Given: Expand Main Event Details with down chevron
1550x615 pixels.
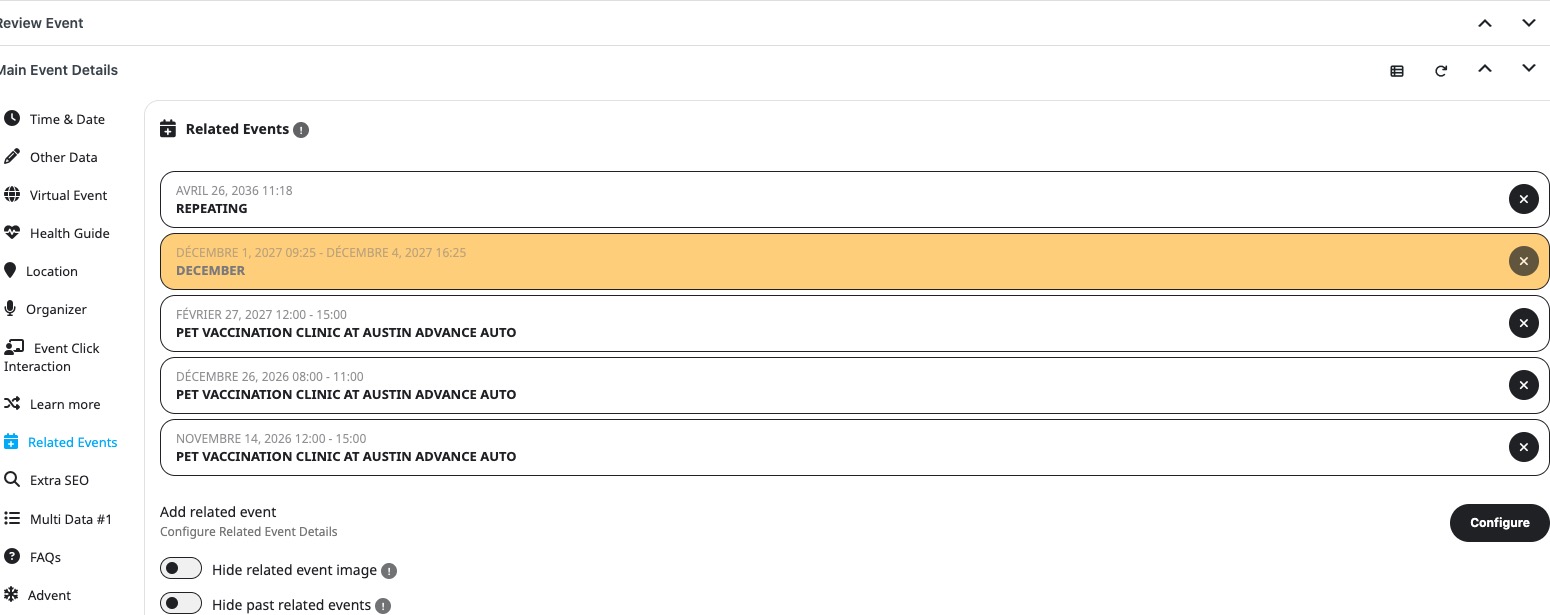Looking at the screenshot, I should click(1529, 69).
